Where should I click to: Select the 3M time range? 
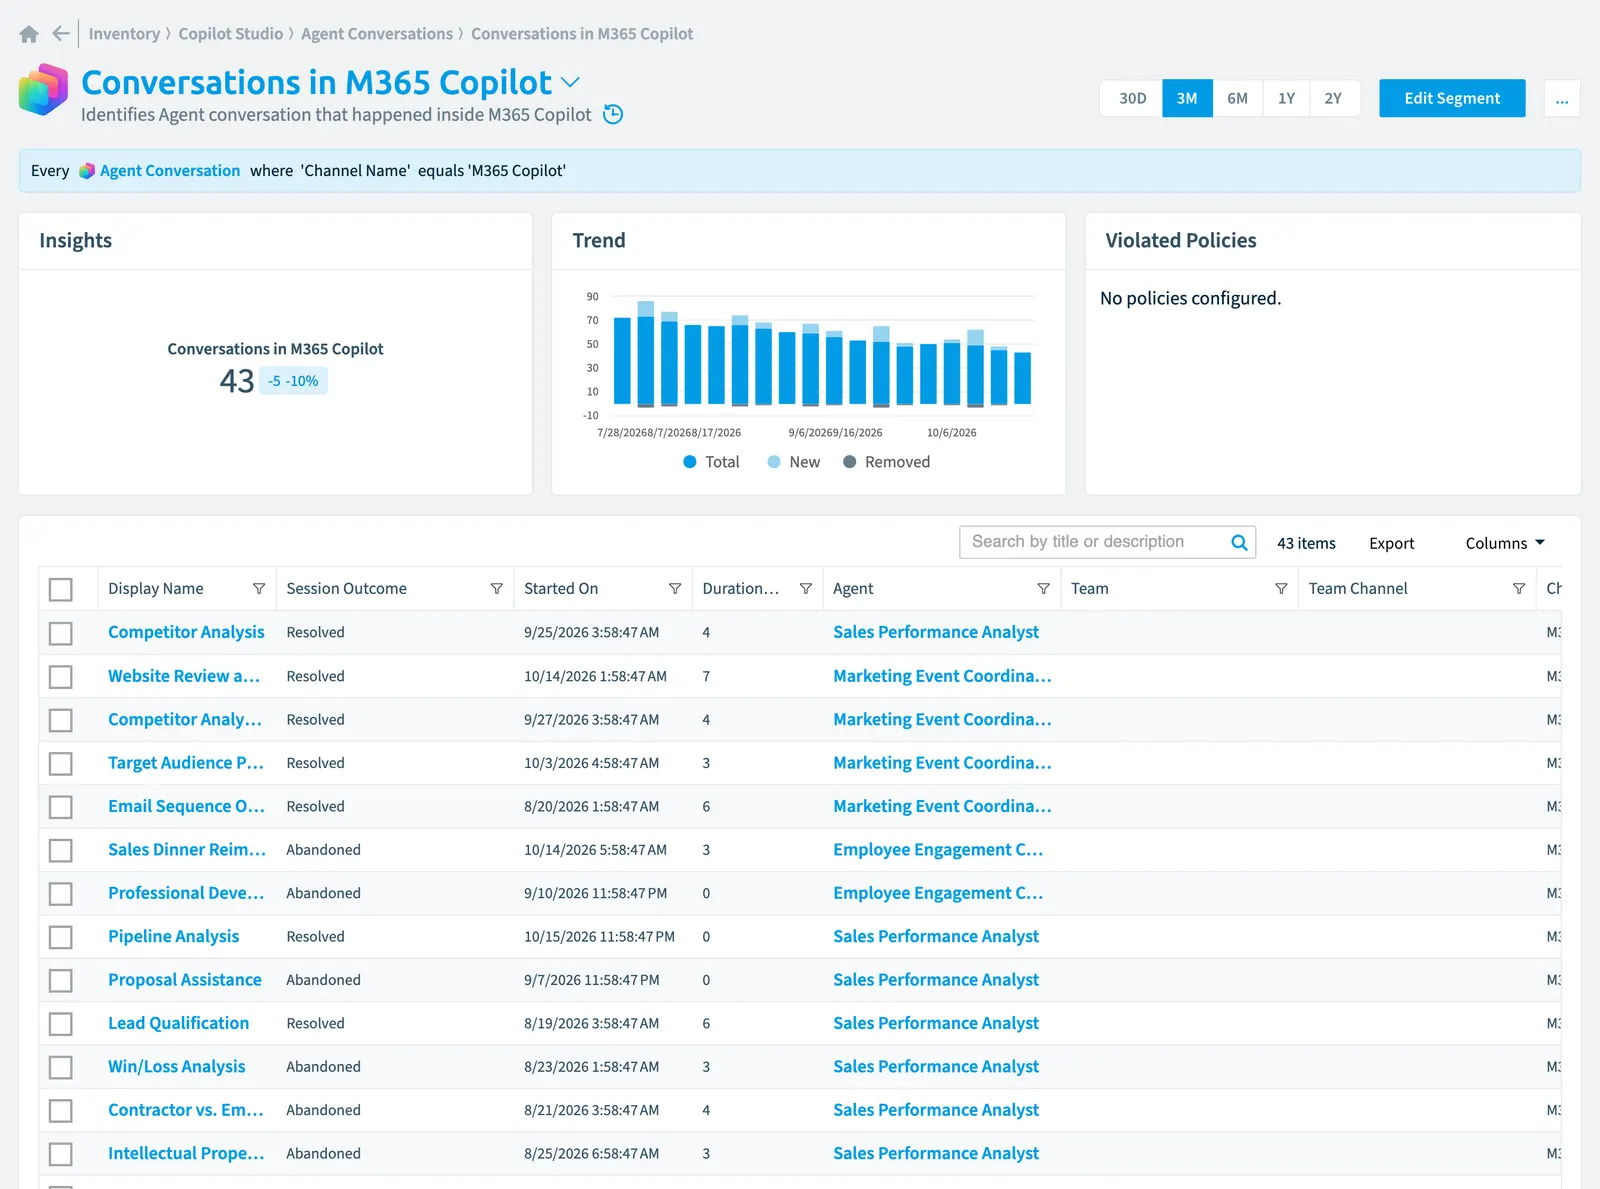pyautogui.click(x=1187, y=99)
